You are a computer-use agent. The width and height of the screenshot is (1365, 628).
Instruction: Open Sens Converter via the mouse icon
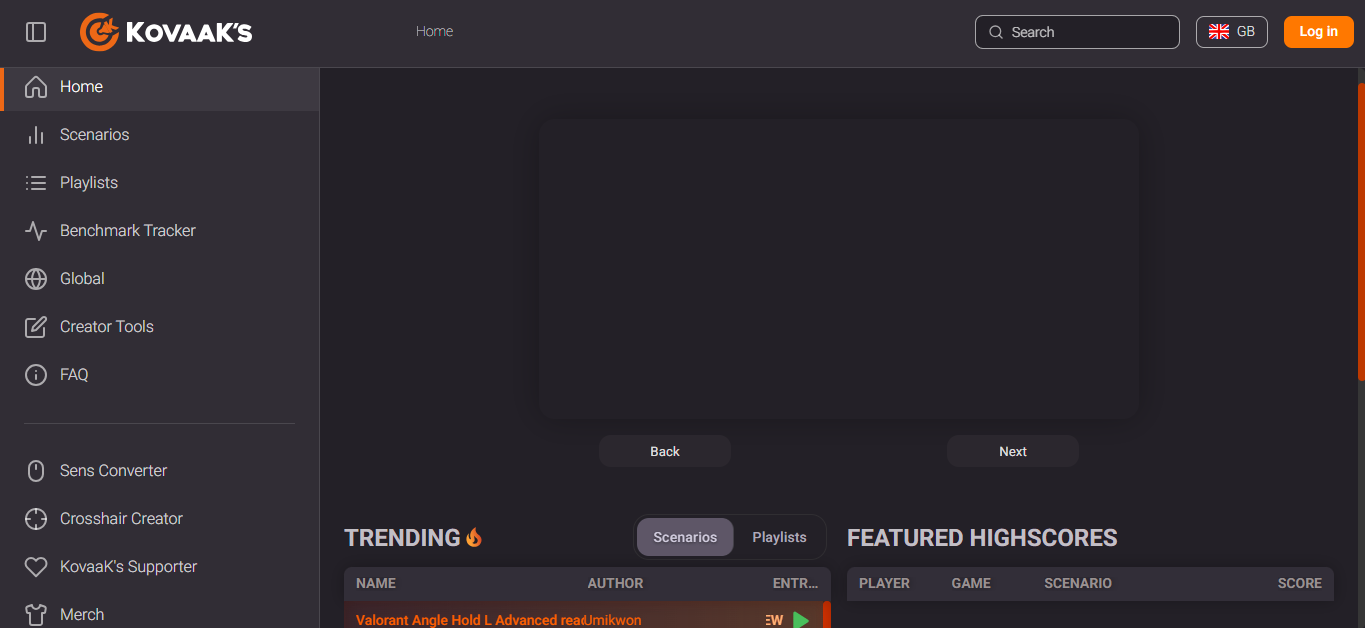coord(36,471)
